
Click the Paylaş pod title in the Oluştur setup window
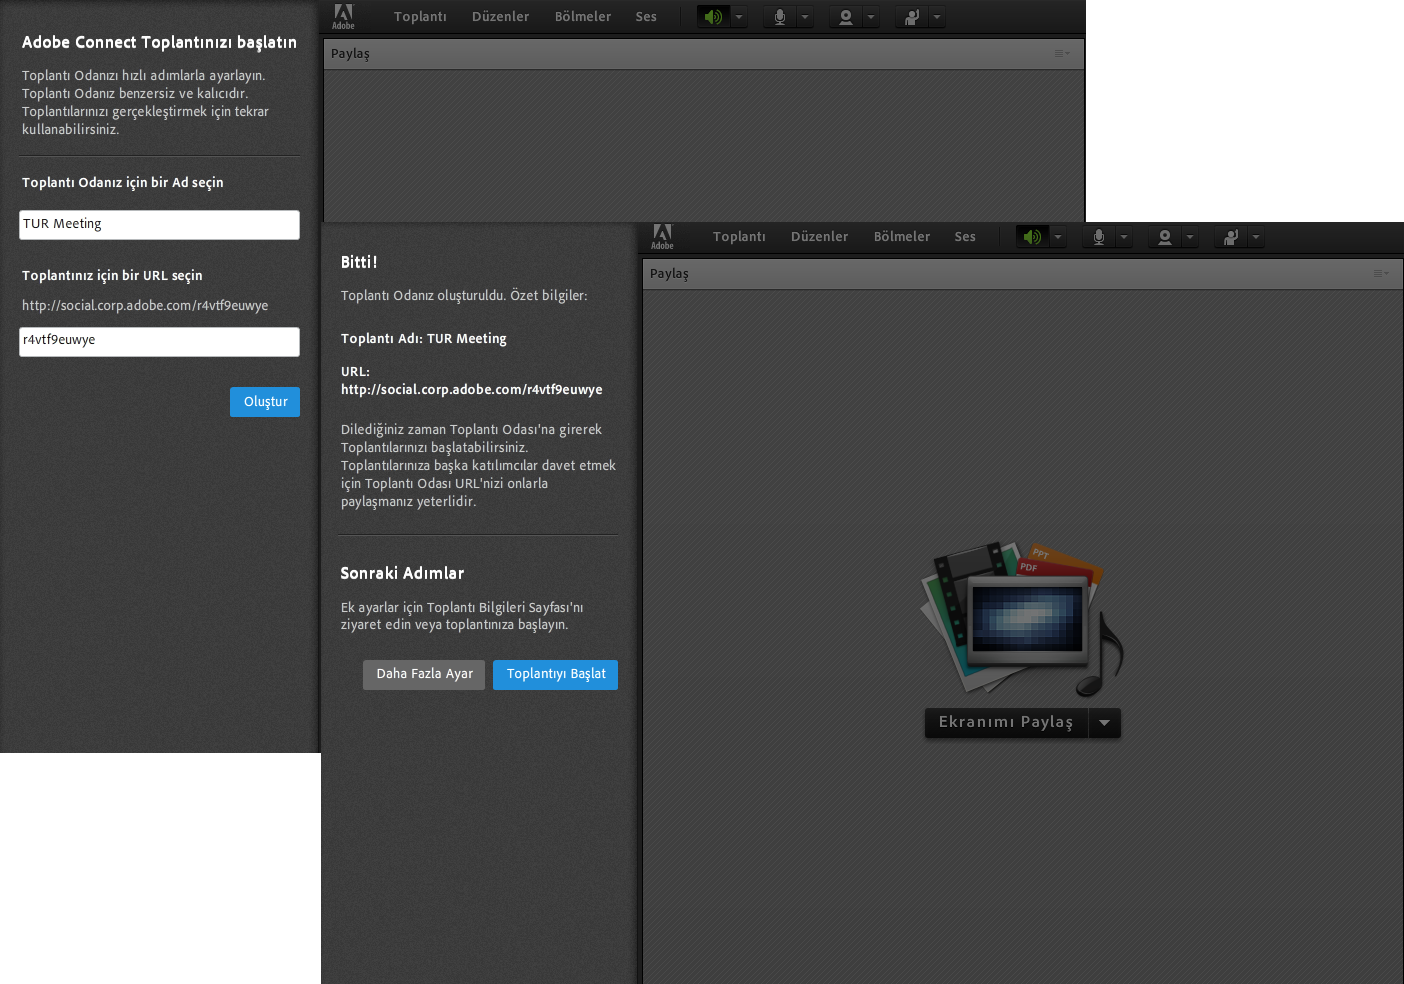tap(350, 54)
